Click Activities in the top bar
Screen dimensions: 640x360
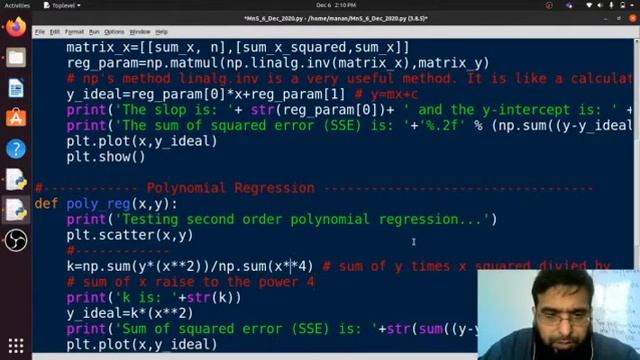(x=17, y=5)
